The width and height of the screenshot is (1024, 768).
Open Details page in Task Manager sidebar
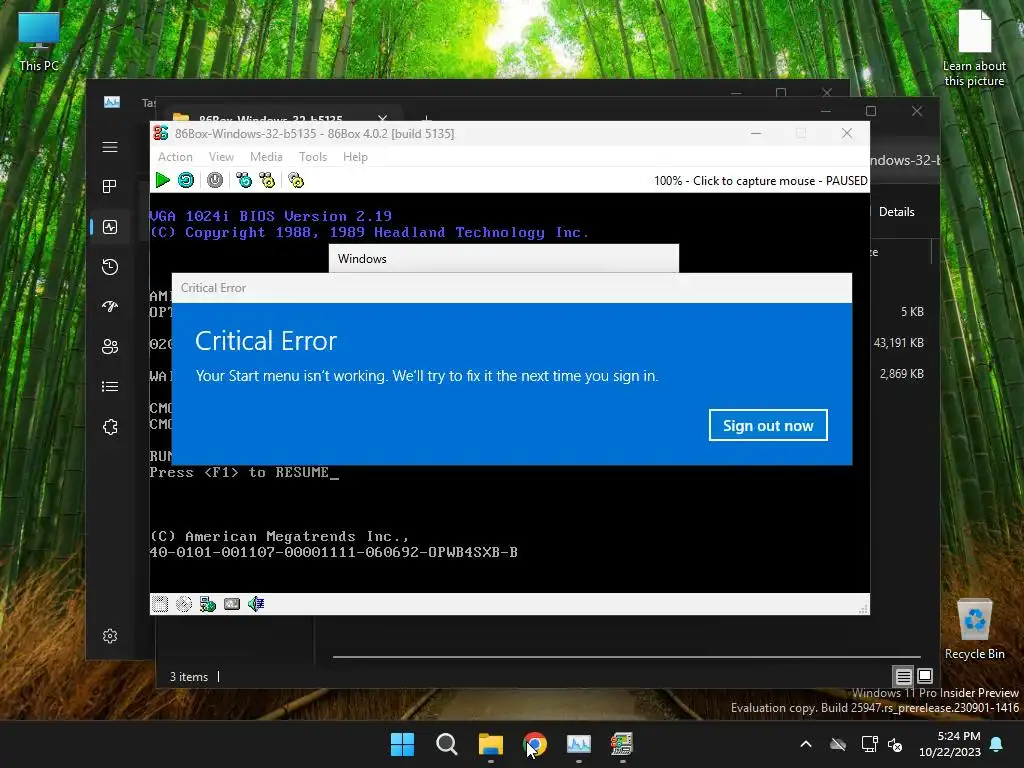pyautogui.click(x=110, y=387)
